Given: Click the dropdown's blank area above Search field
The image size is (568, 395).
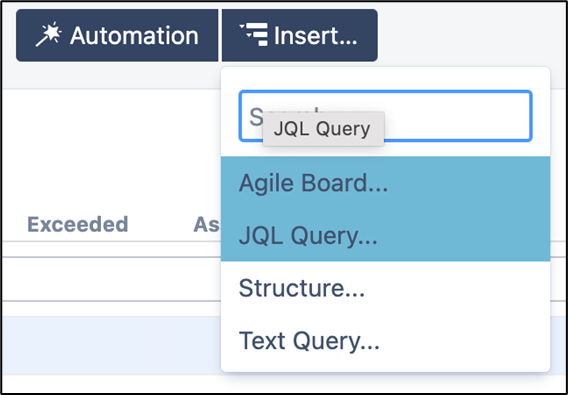Looking at the screenshot, I should [385, 79].
